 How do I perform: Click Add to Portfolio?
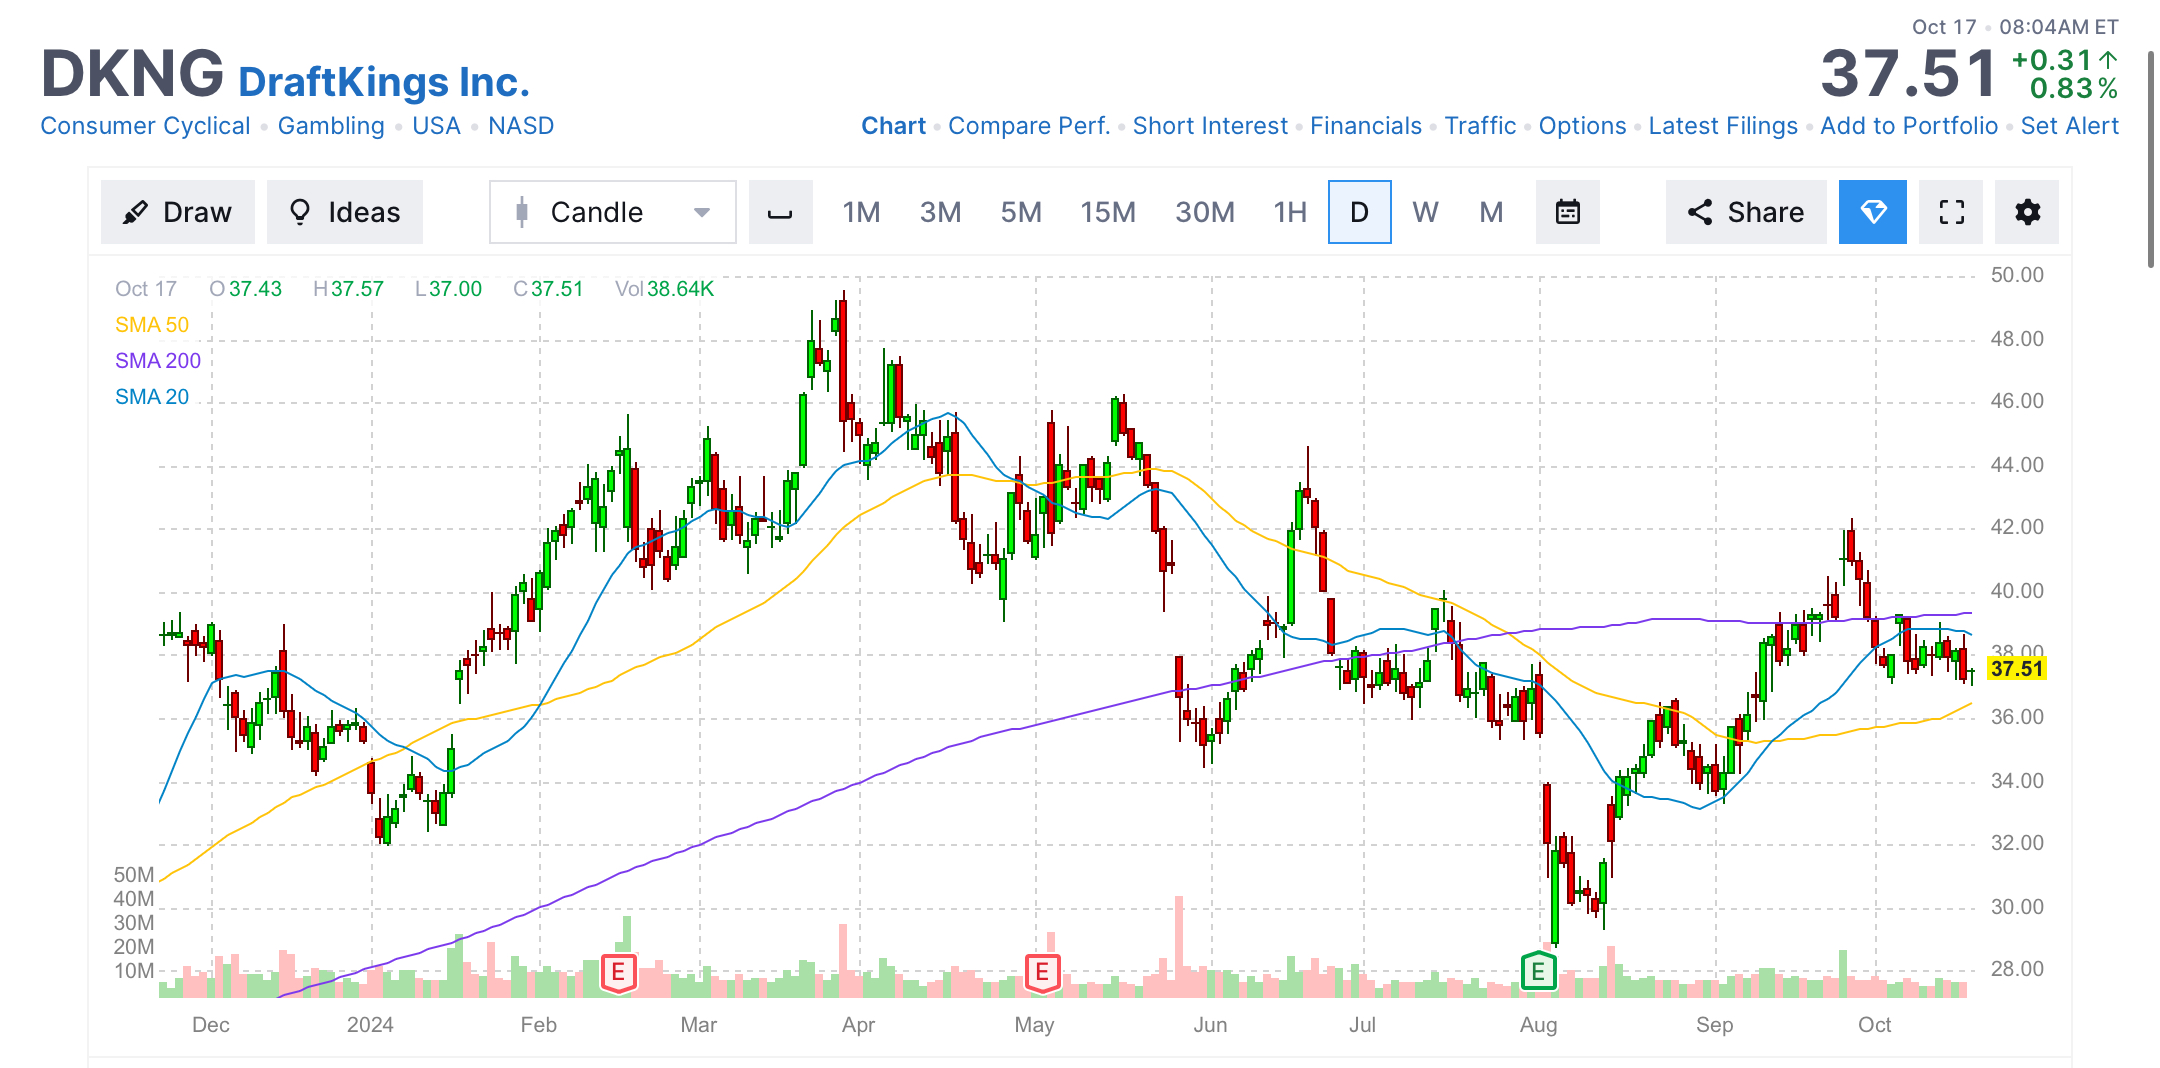tap(1909, 125)
